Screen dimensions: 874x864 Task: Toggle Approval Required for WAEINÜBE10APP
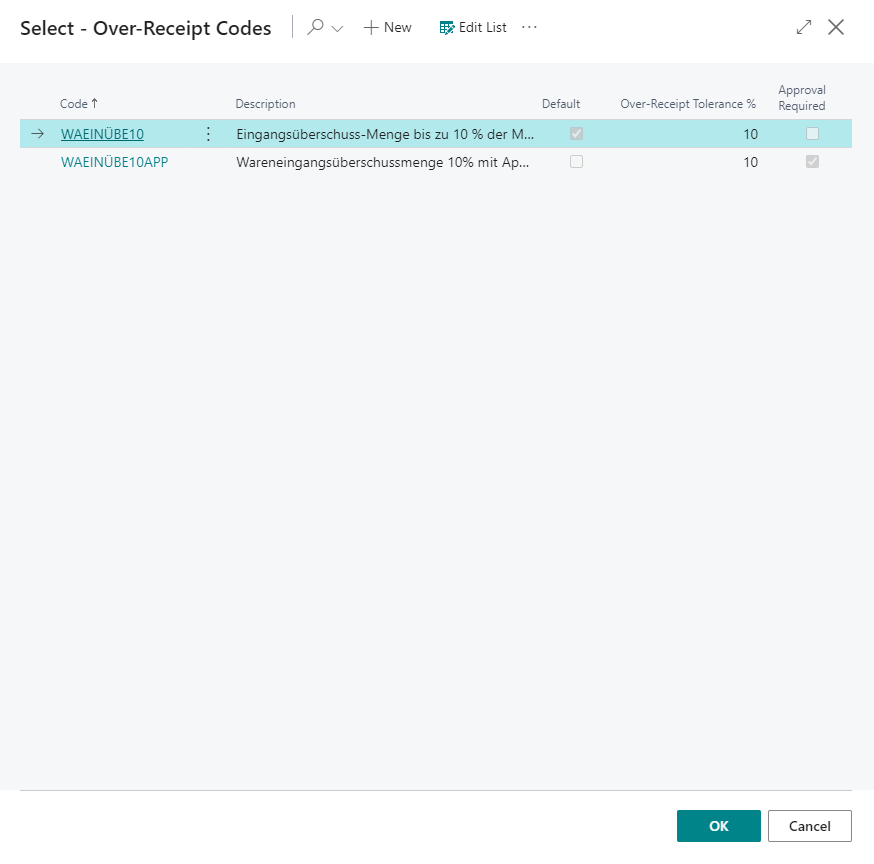tap(812, 162)
